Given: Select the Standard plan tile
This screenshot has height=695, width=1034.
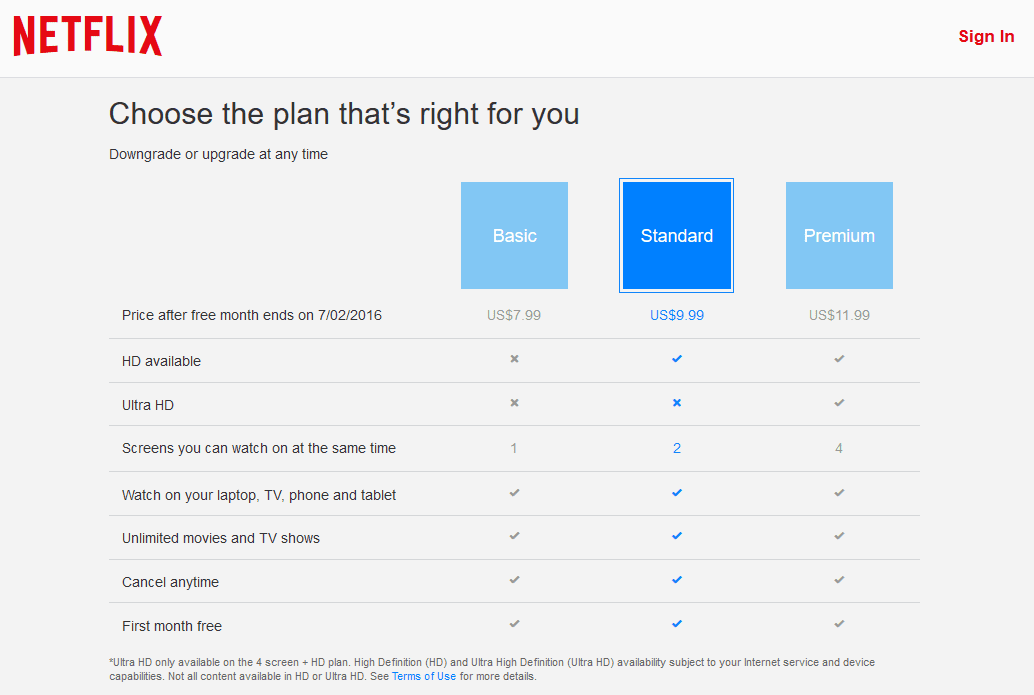Looking at the screenshot, I should [x=677, y=235].
